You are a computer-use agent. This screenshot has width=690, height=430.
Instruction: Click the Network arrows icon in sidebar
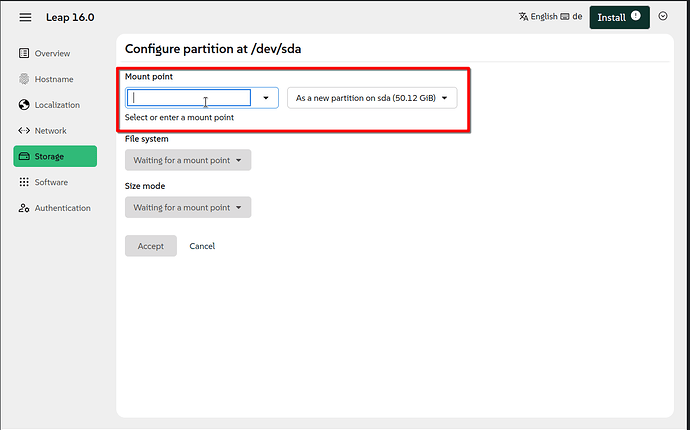[25, 131]
